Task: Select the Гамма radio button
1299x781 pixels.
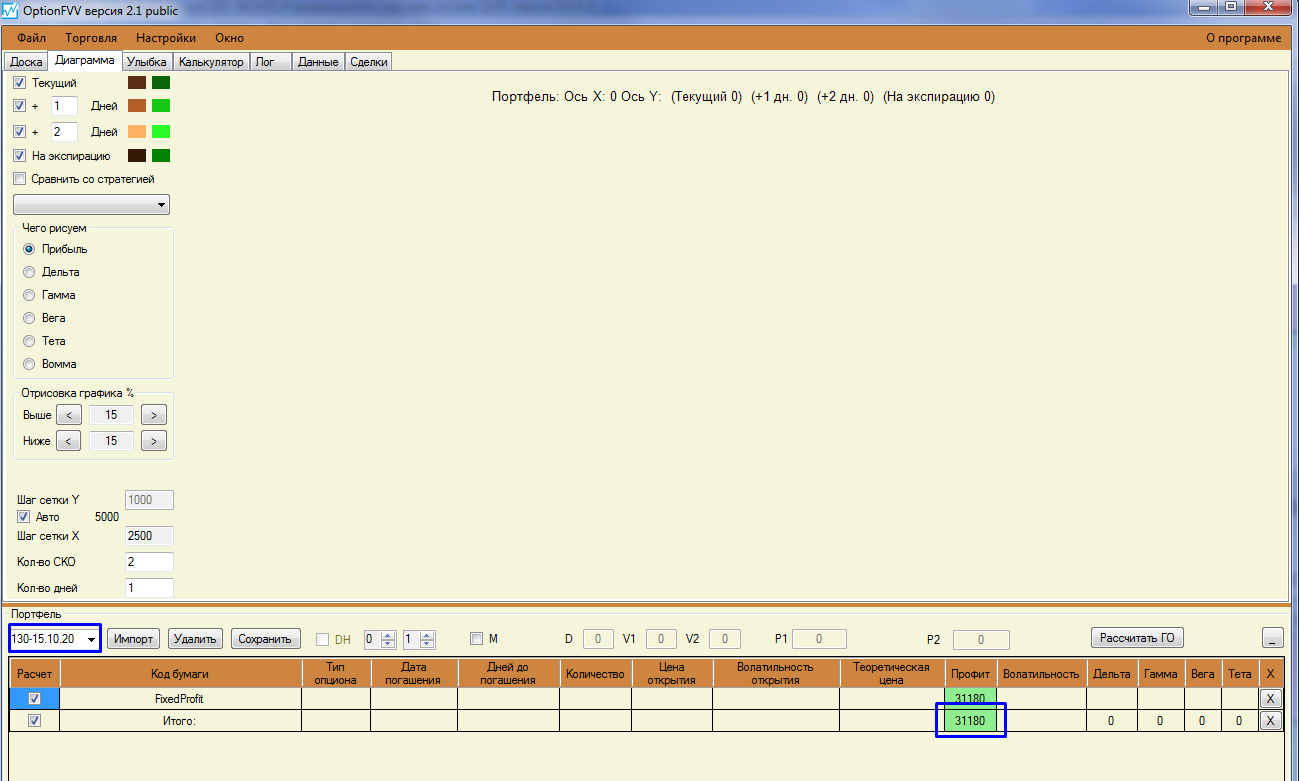Action: [x=29, y=295]
